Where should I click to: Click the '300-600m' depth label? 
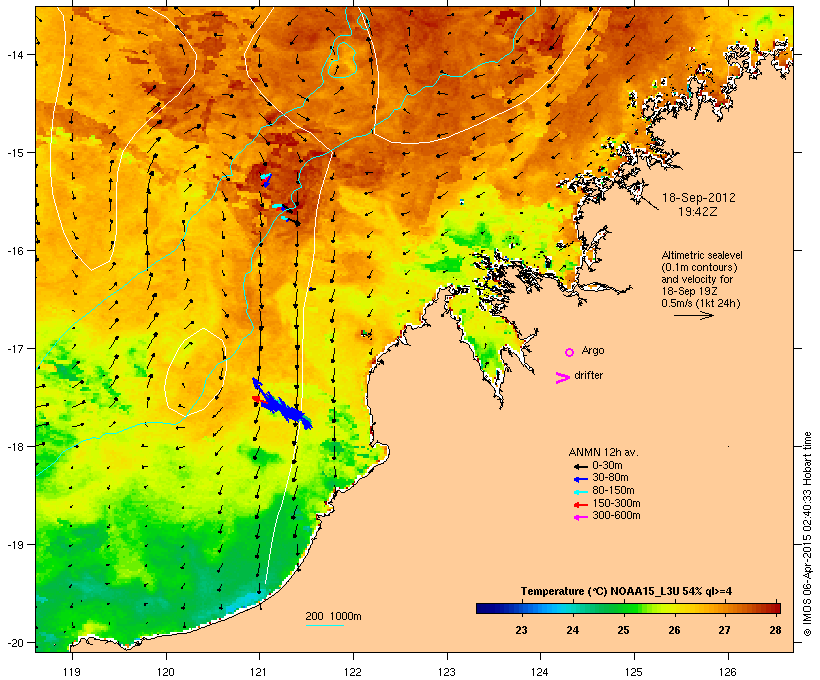tap(616, 516)
